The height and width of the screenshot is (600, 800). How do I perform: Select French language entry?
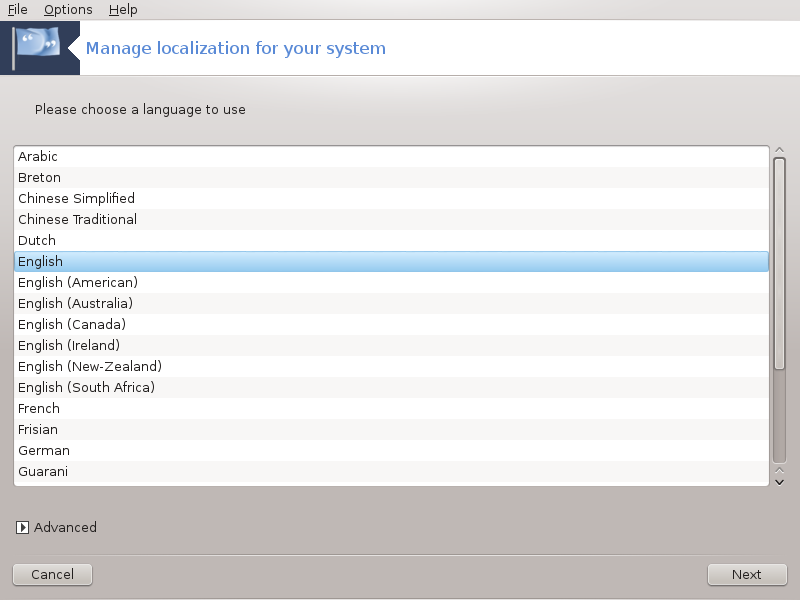point(391,409)
